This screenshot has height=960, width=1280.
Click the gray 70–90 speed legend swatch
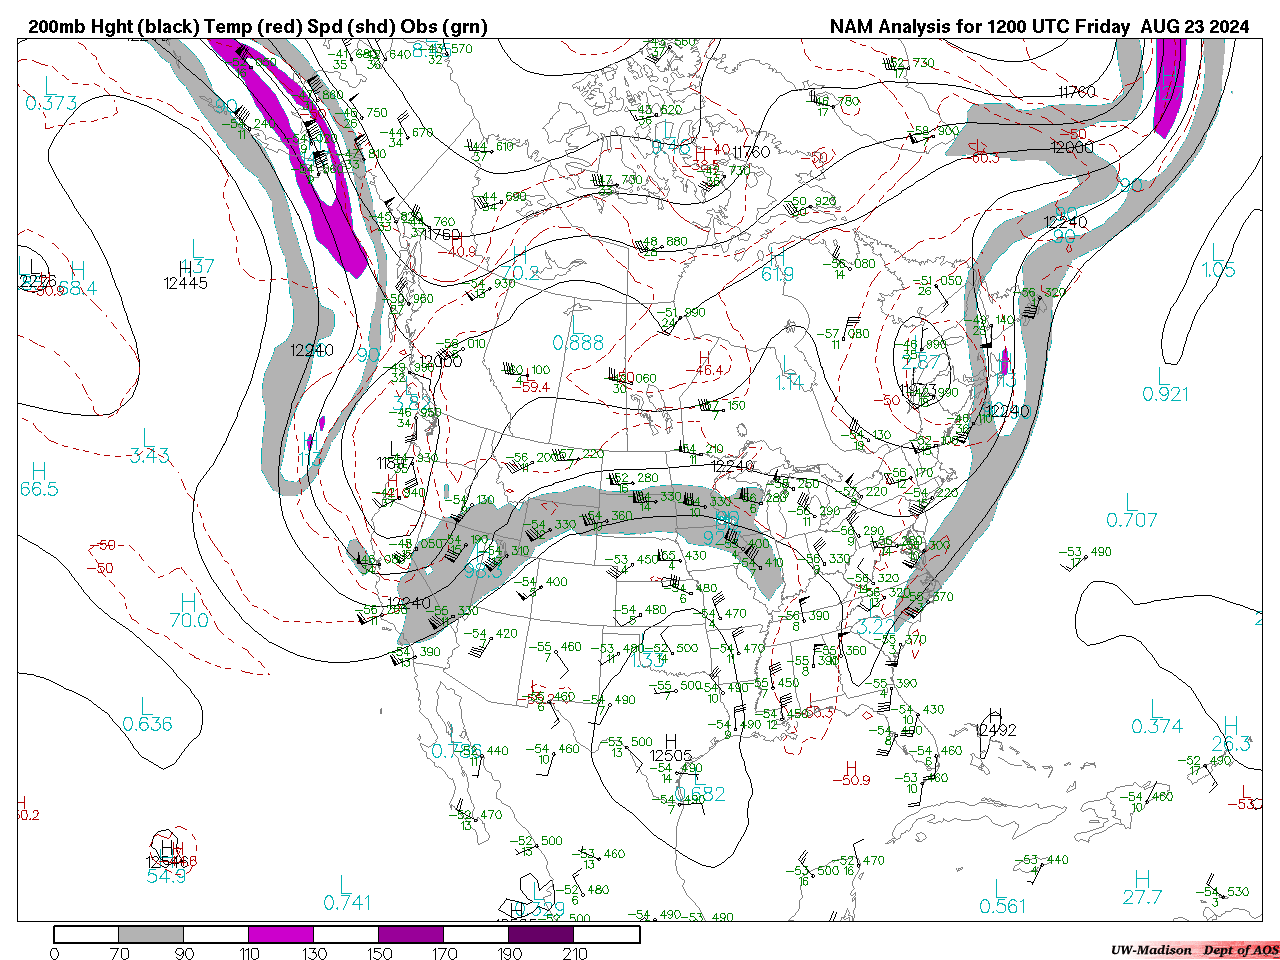click(x=152, y=935)
